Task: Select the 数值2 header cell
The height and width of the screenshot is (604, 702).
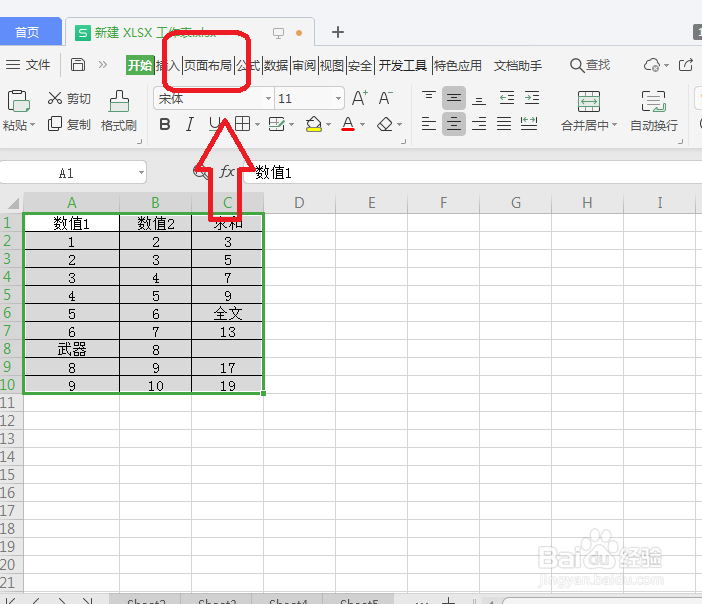Action: coord(155,223)
